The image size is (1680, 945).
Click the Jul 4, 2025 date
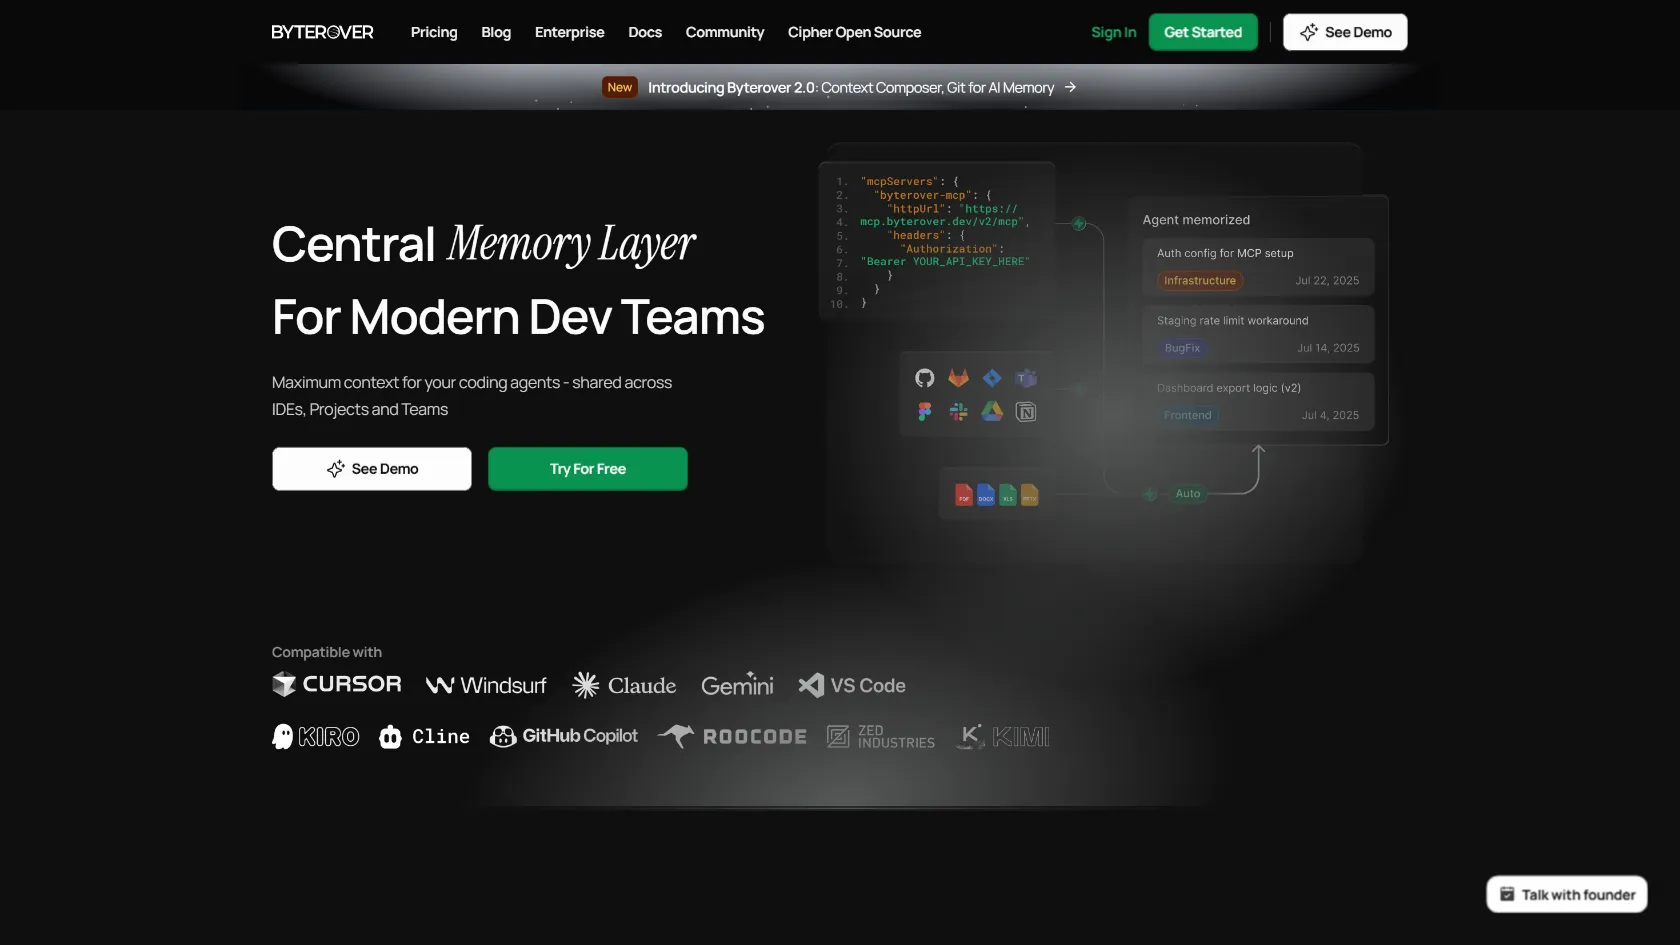1330,415
